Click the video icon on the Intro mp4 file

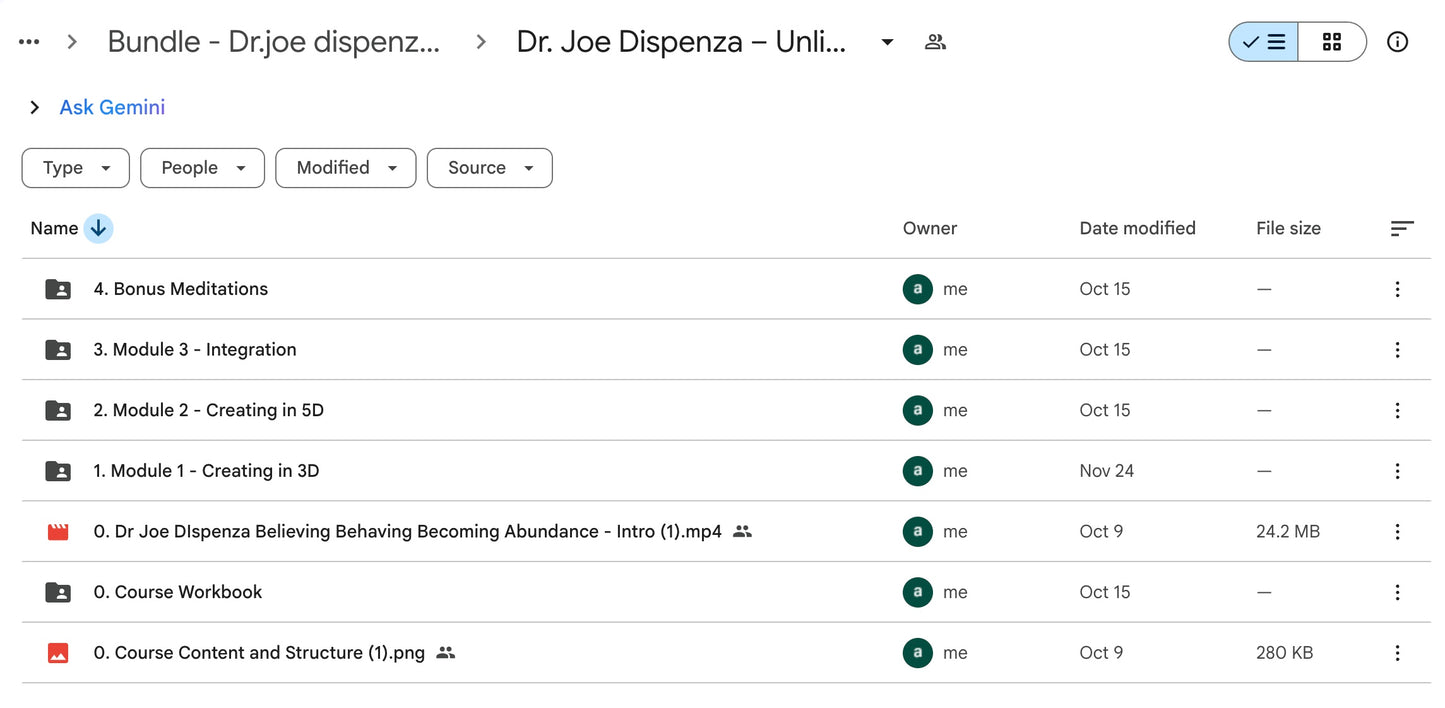(x=57, y=531)
